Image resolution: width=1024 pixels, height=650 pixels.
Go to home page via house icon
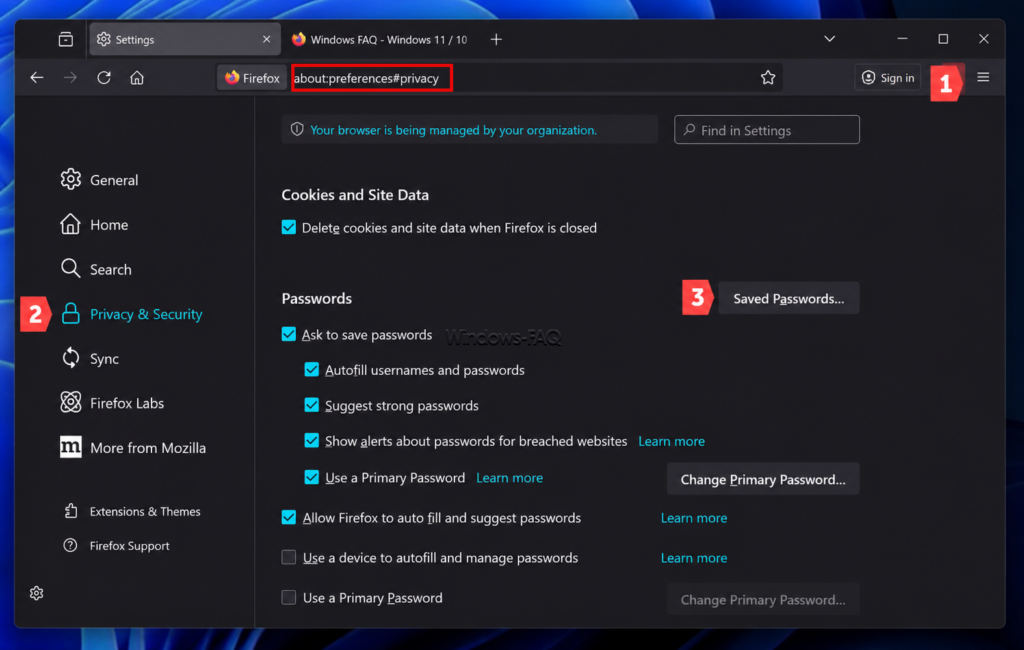(x=136, y=78)
